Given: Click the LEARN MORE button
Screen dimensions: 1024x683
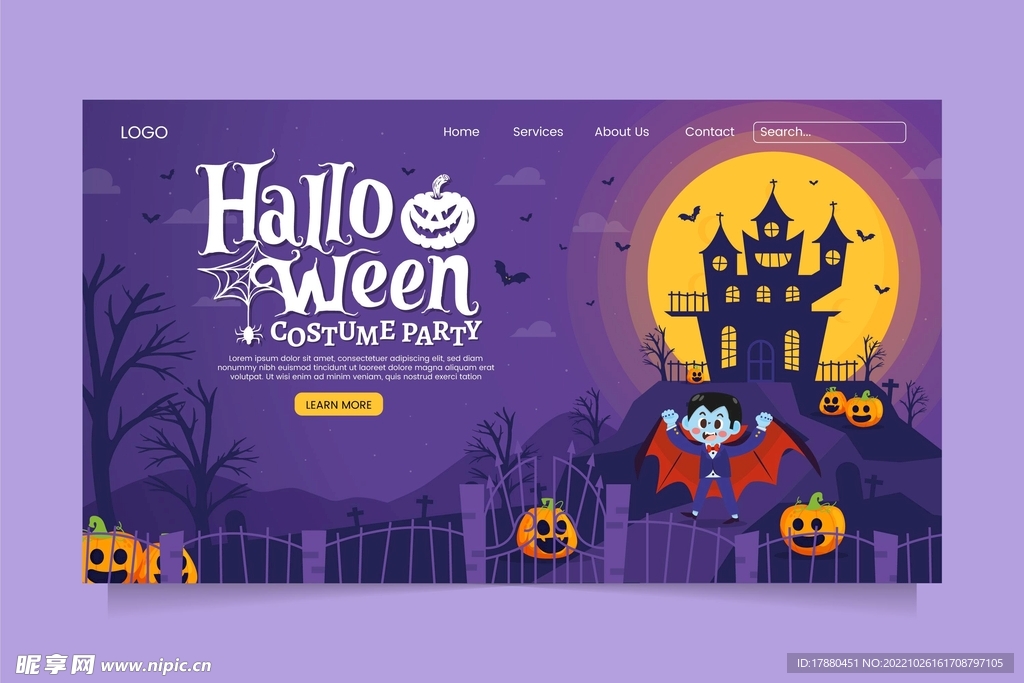Looking at the screenshot, I should click(338, 405).
